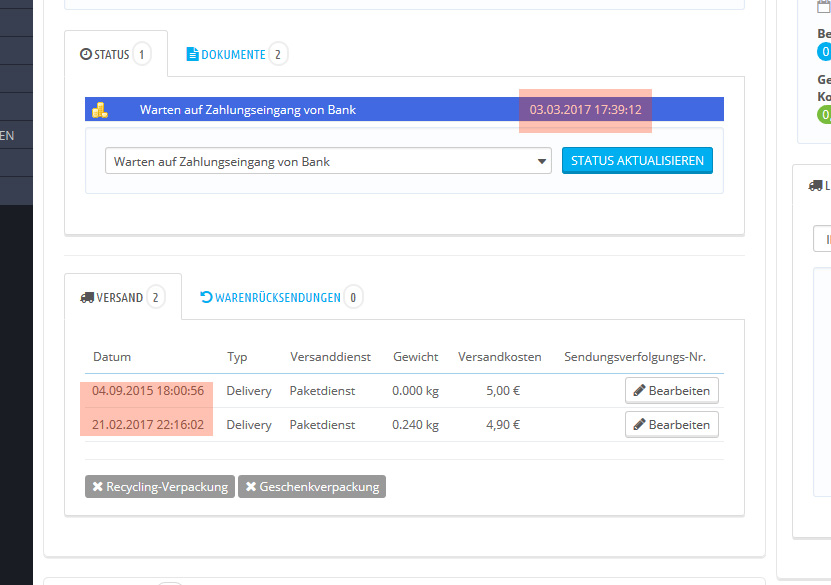
Task: Click the 0.000 kg weight cell
Action: point(416,391)
